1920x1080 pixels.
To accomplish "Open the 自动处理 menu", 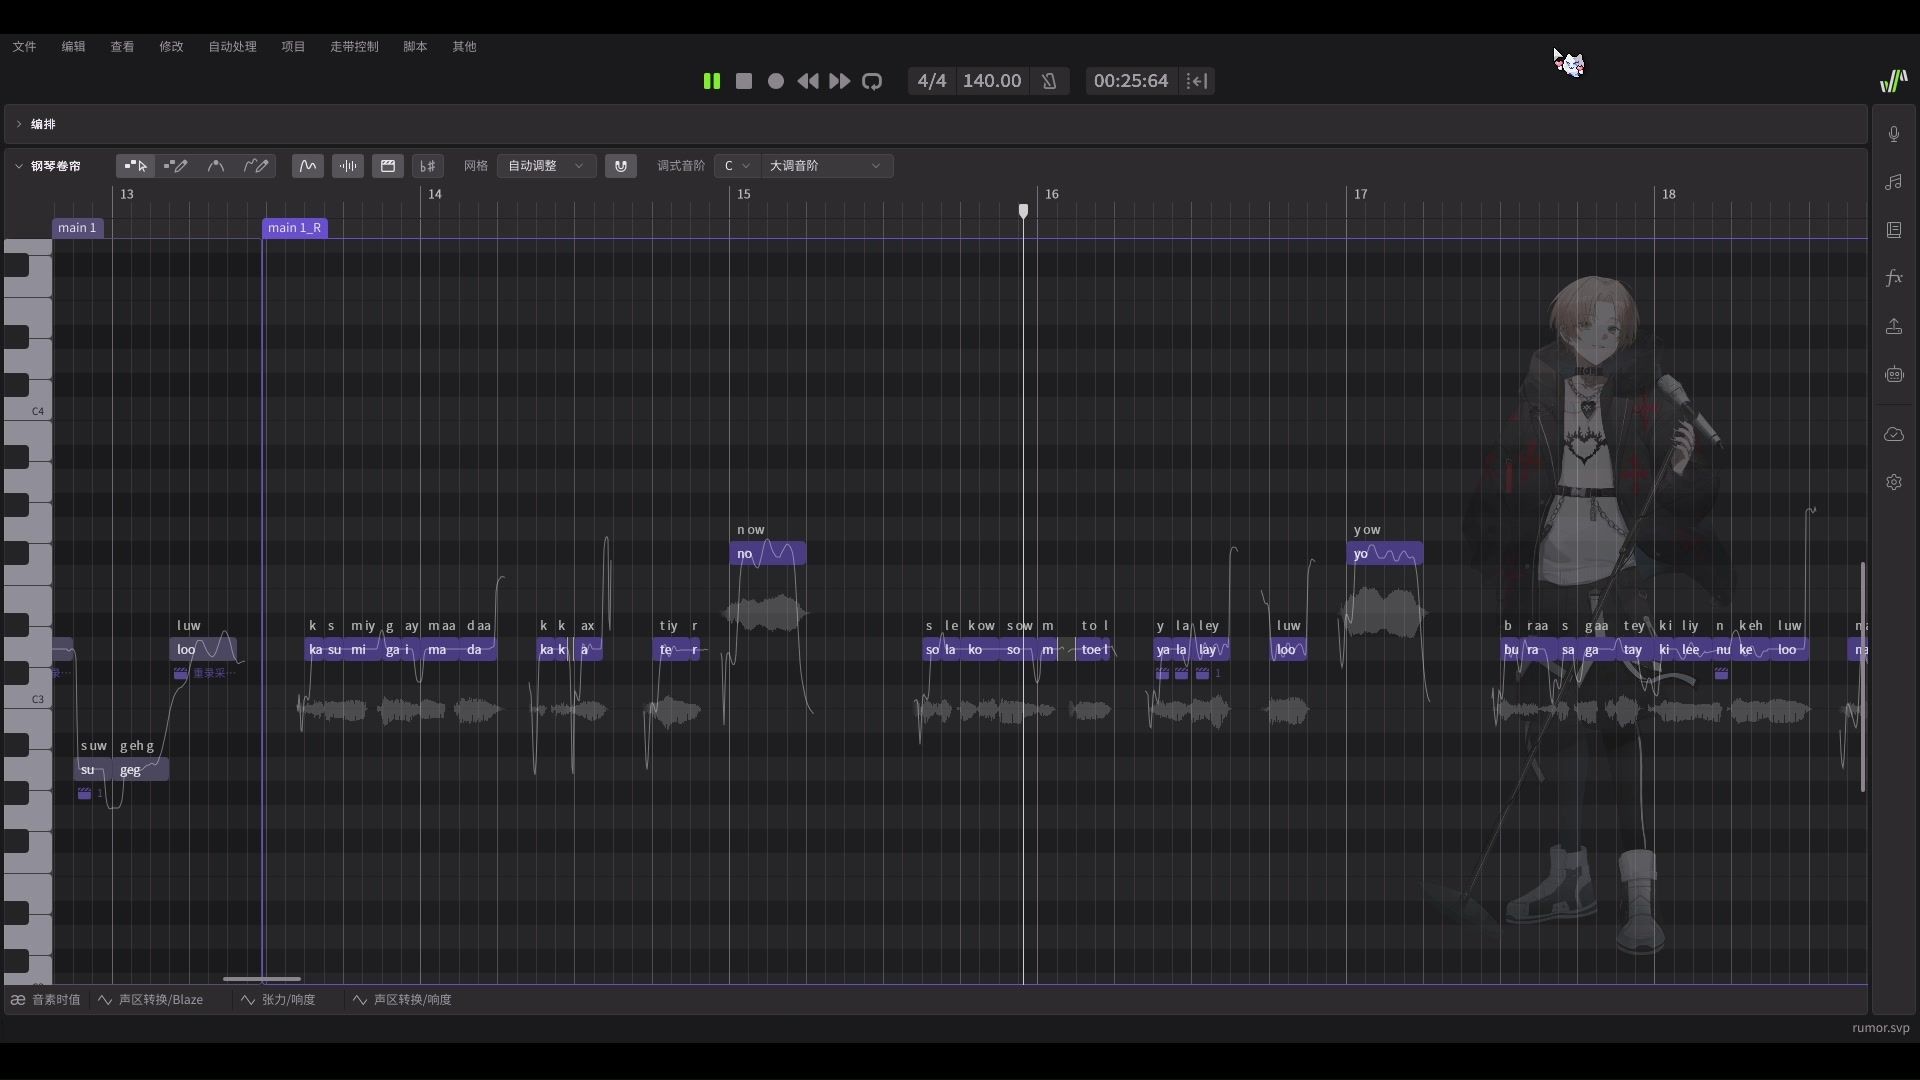I will pyautogui.click(x=233, y=47).
